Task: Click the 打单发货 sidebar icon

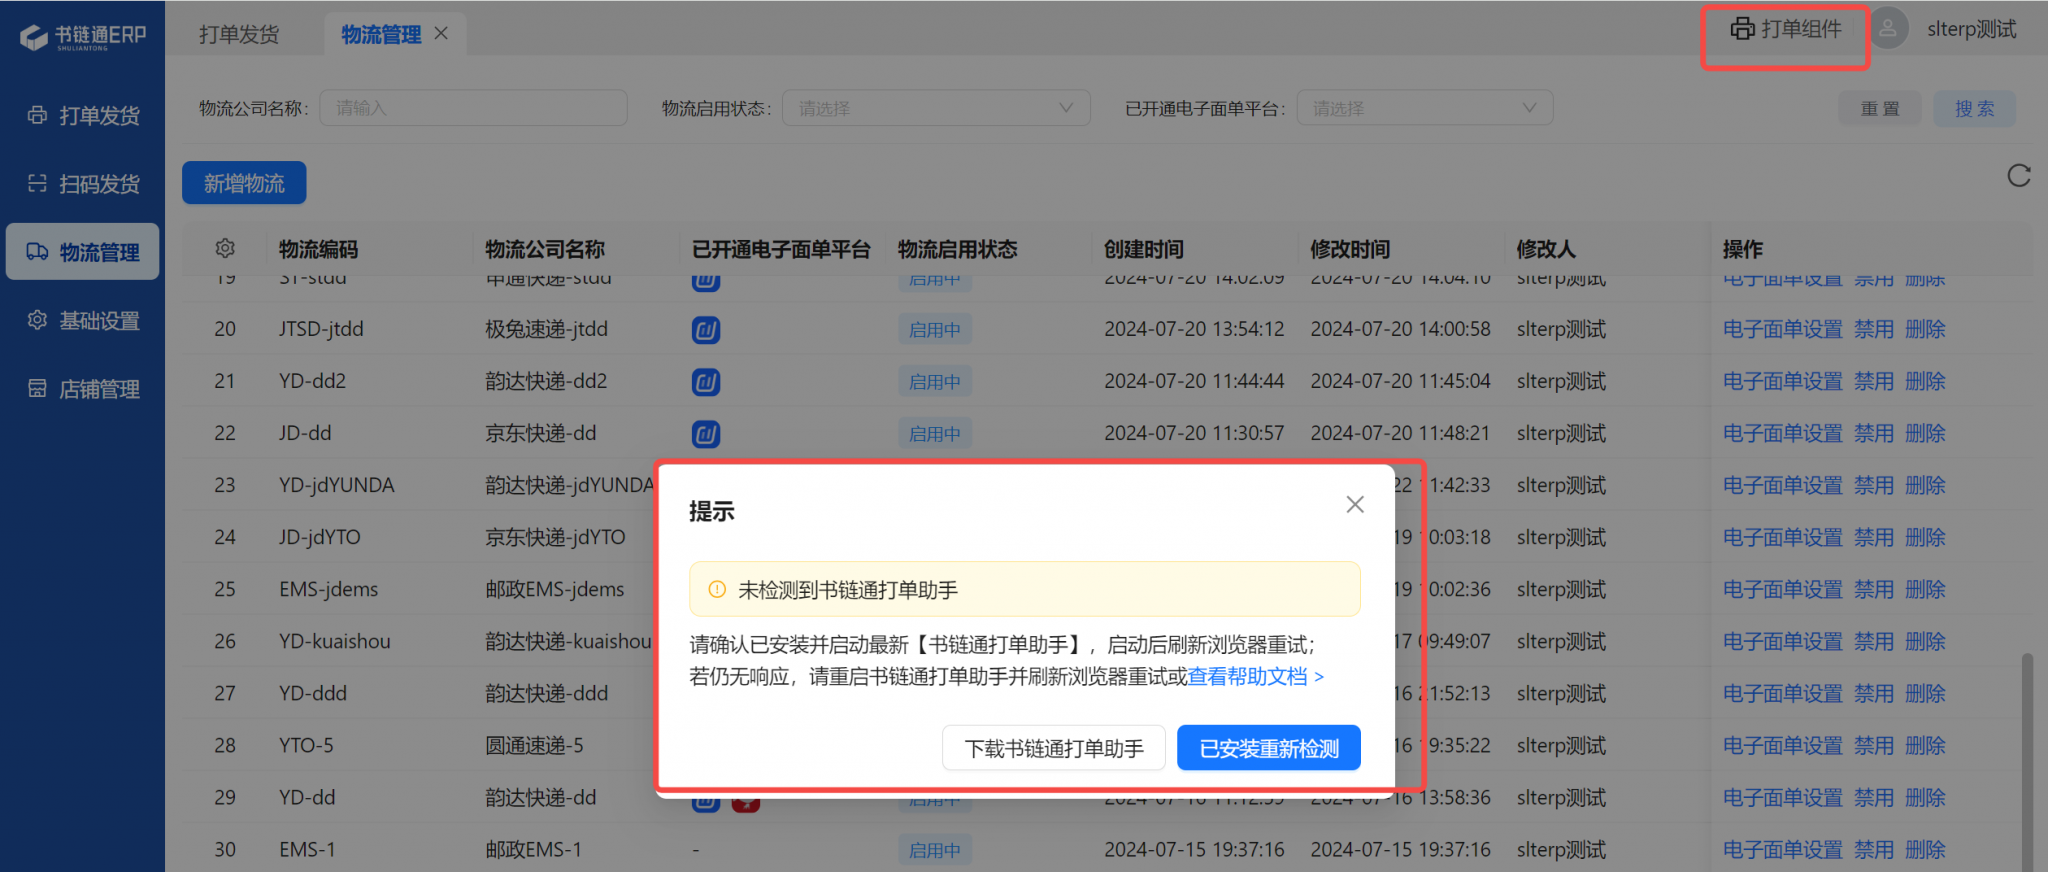Action: pyautogui.click(x=37, y=115)
